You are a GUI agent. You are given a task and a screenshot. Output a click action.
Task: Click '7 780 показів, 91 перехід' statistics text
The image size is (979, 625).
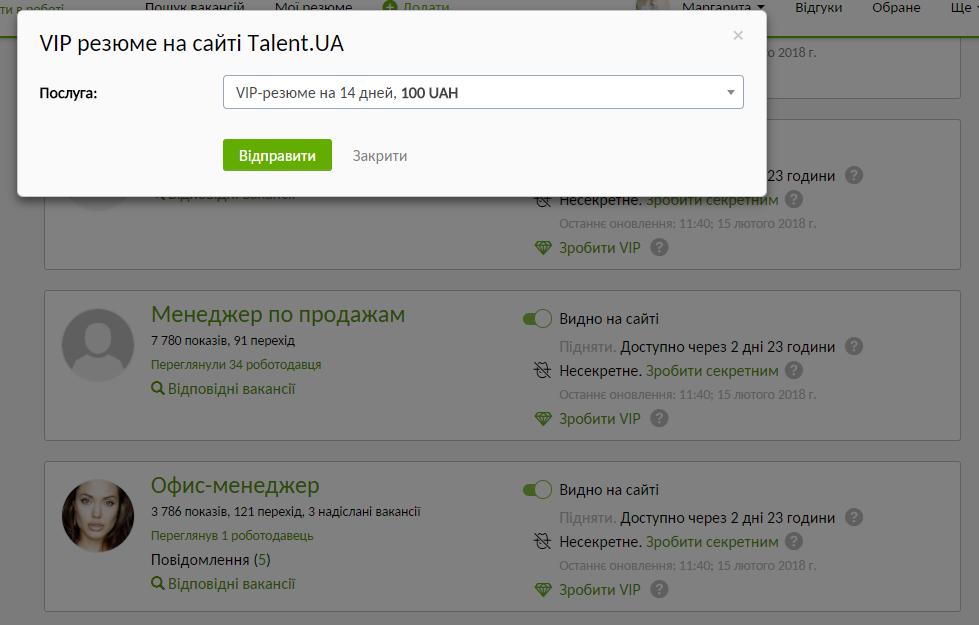click(x=223, y=341)
